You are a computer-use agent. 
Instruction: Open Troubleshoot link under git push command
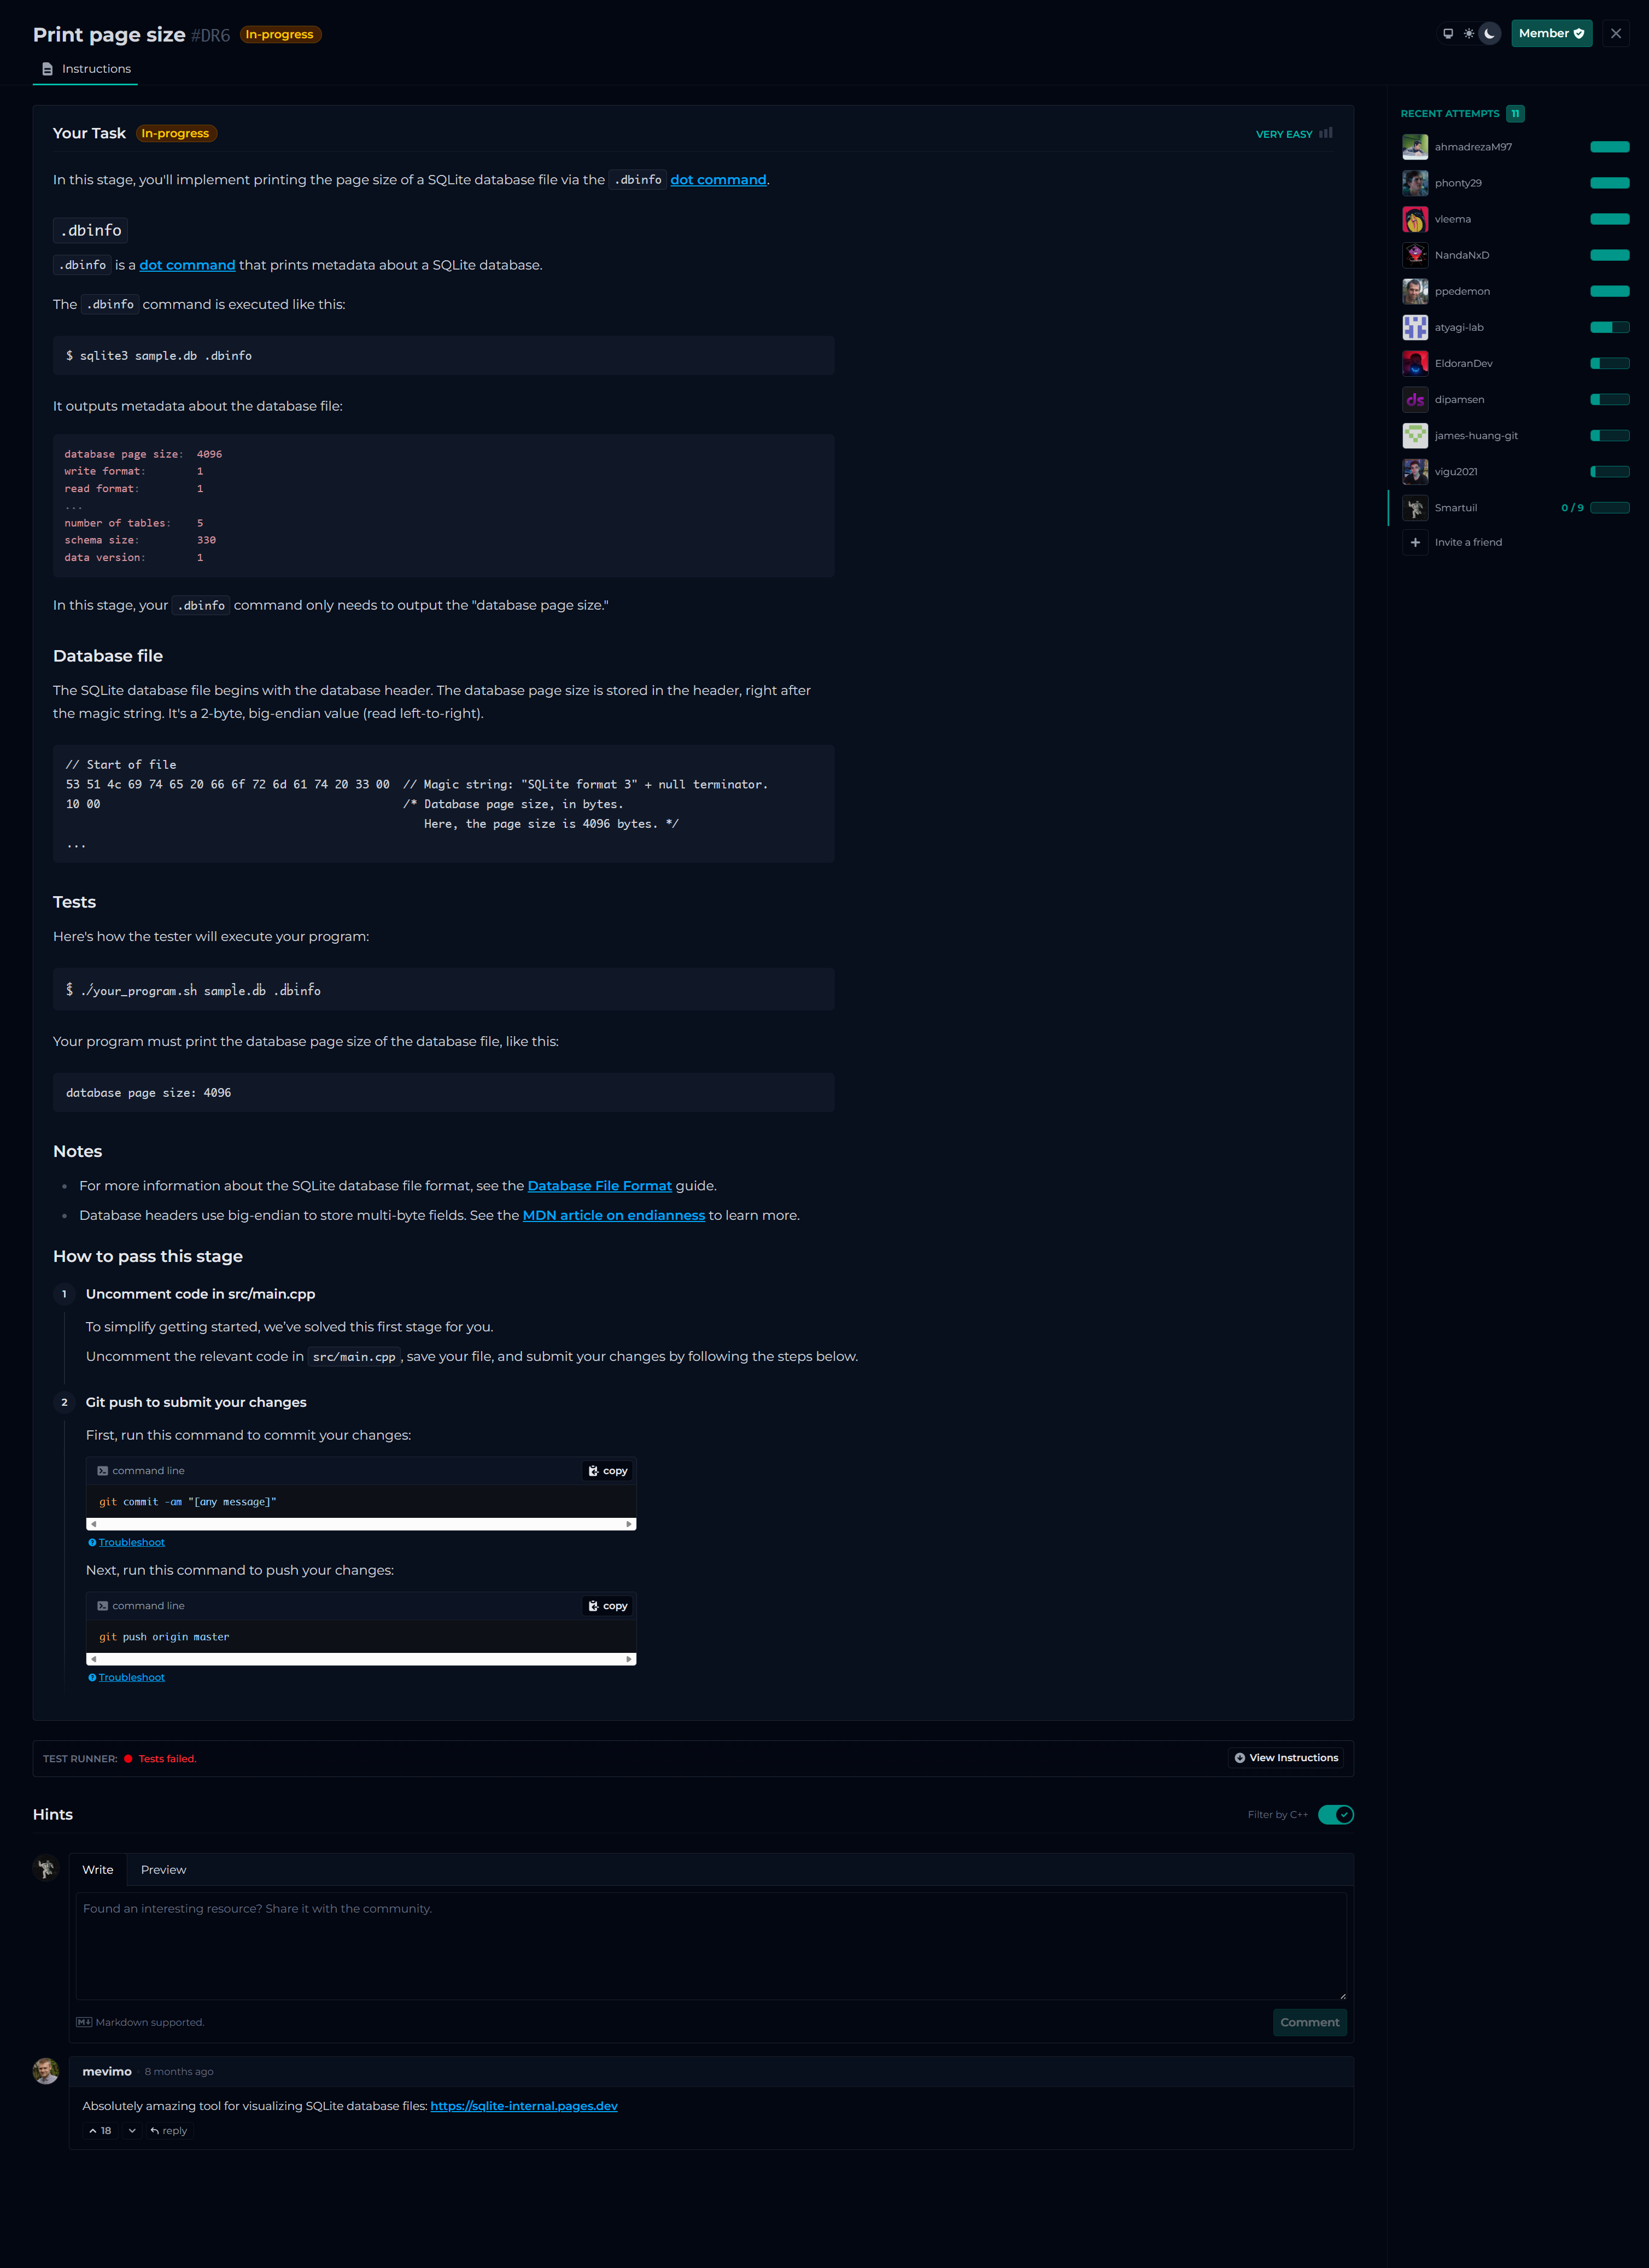coord(131,1677)
